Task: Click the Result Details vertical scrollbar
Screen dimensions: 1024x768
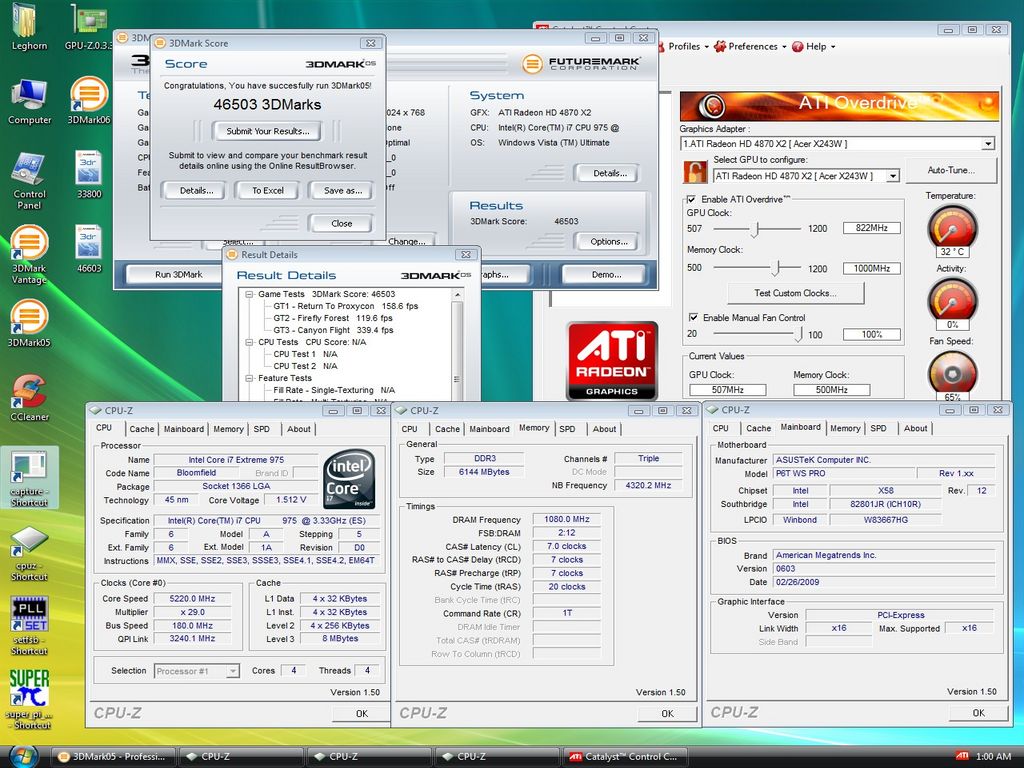Action: point(457,345)
